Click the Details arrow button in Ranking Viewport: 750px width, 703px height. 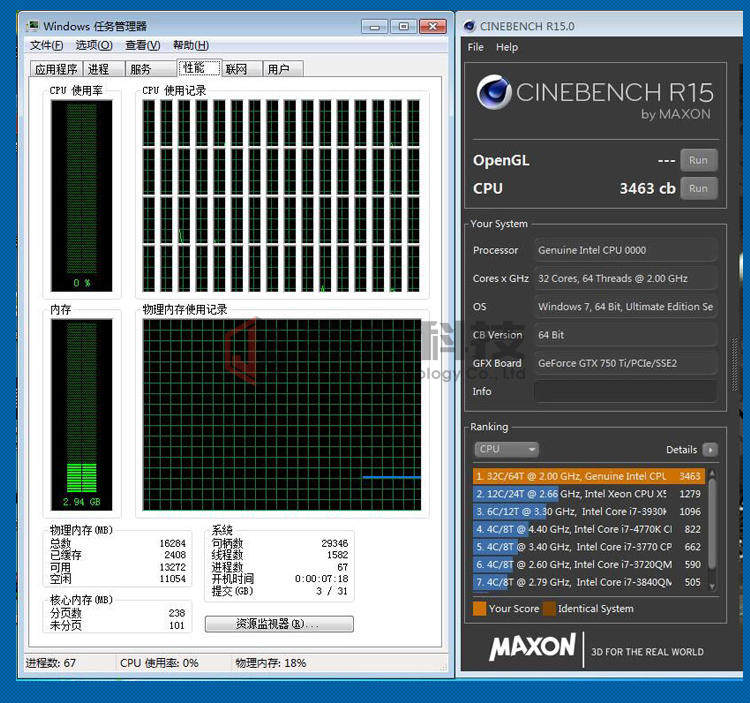711,450
